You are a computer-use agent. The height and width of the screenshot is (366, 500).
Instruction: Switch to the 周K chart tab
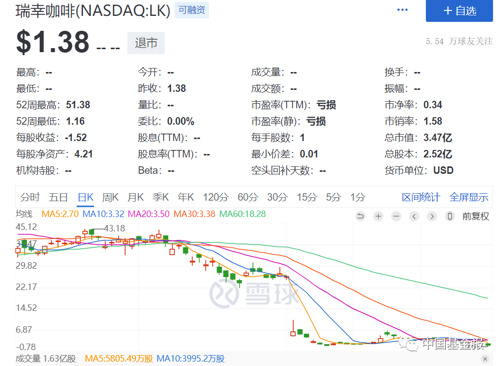[110, 197]
